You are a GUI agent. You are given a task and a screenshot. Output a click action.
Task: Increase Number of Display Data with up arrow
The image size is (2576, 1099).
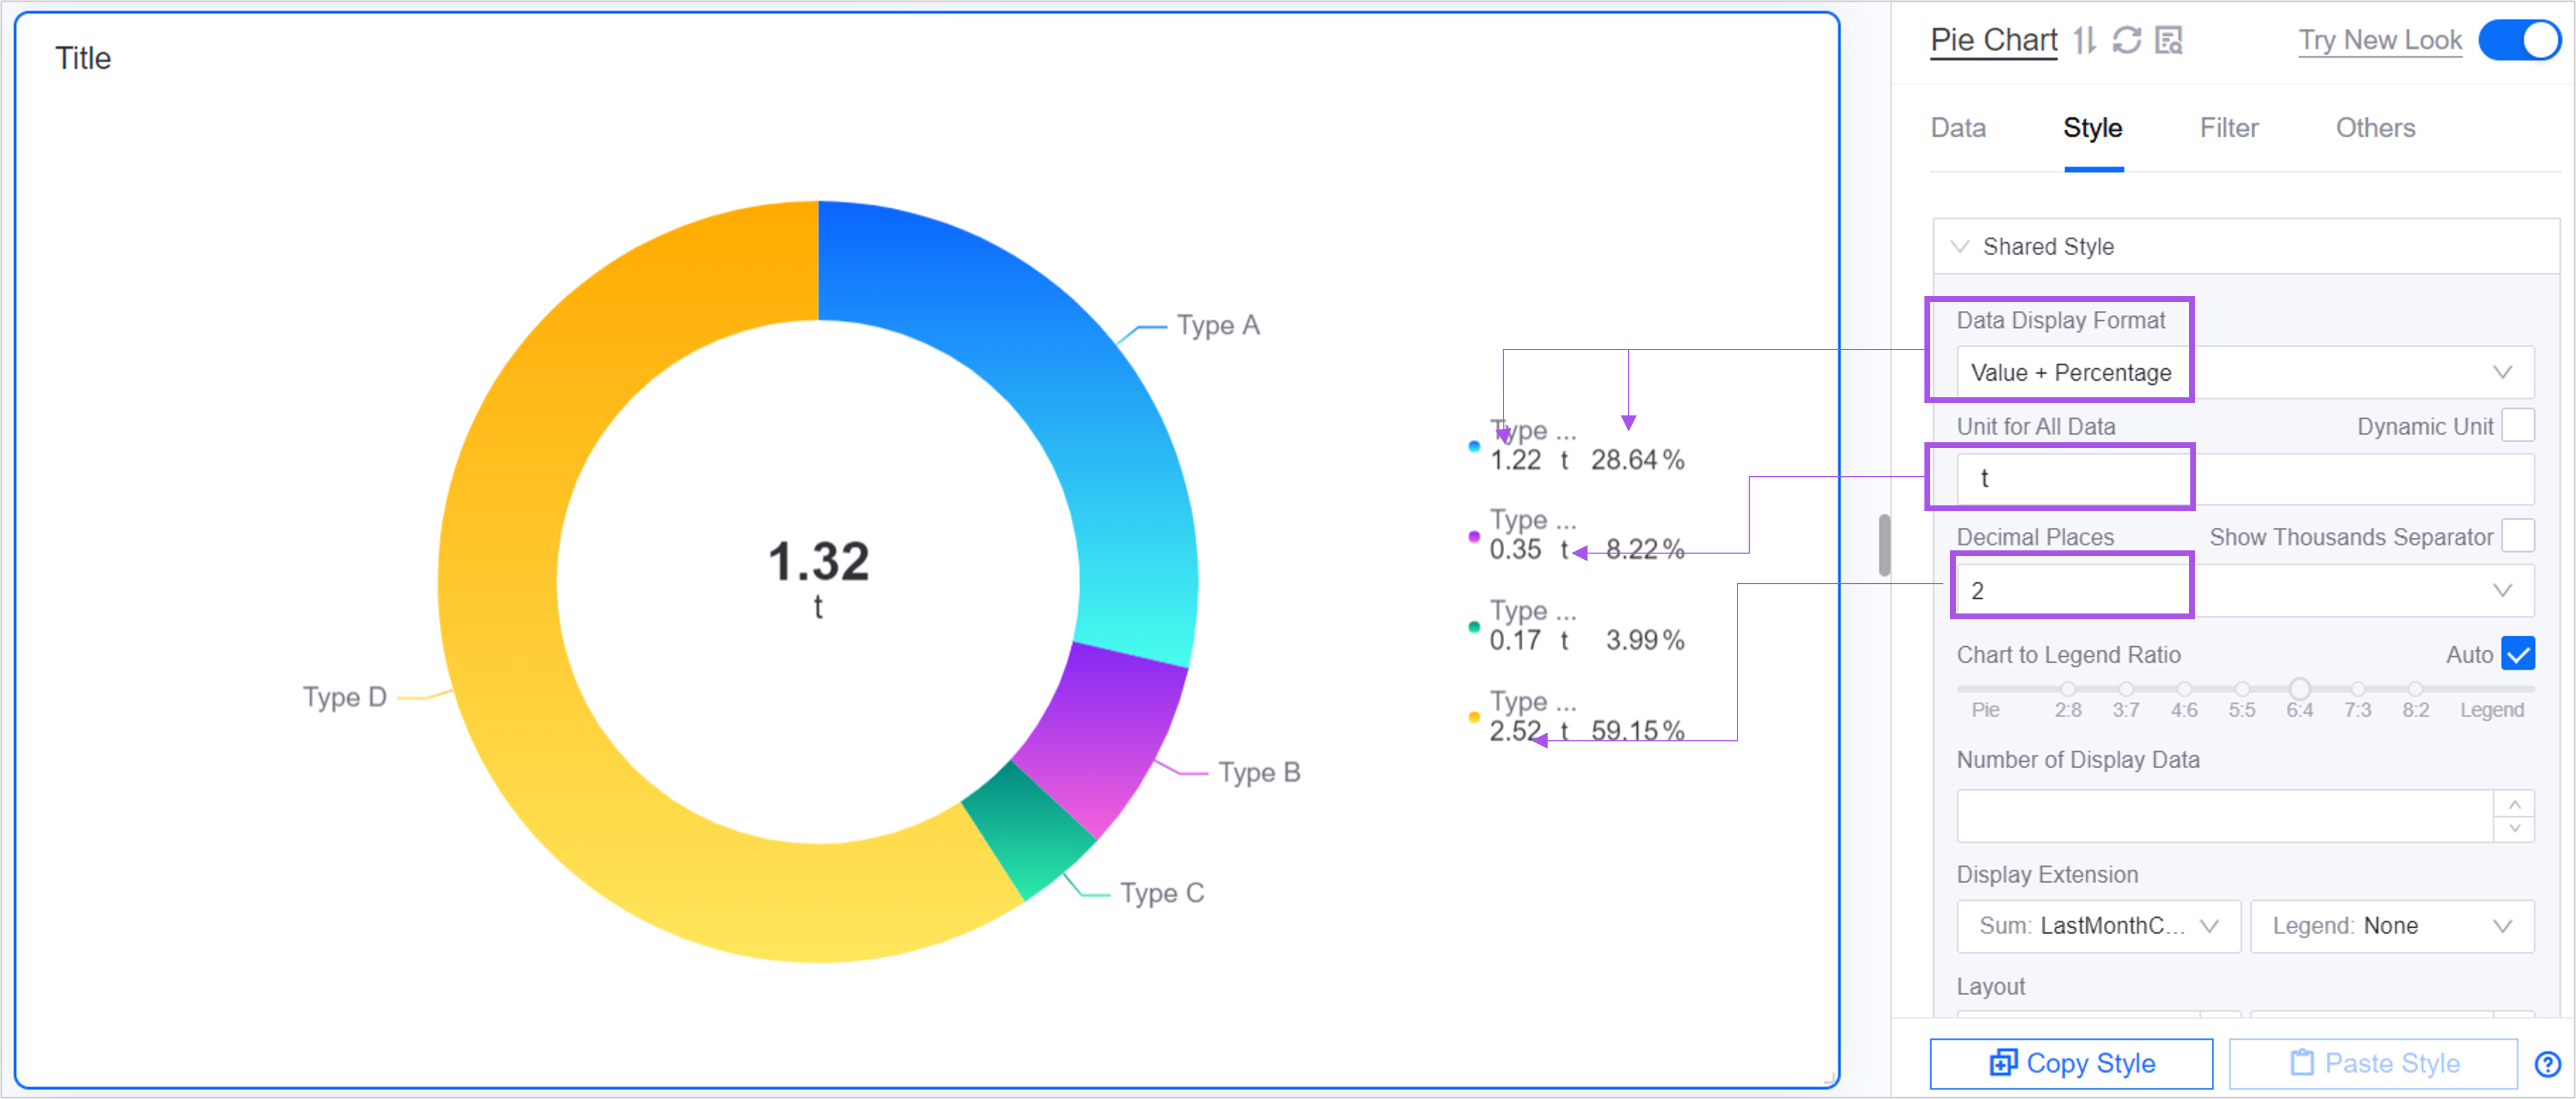2514,804
